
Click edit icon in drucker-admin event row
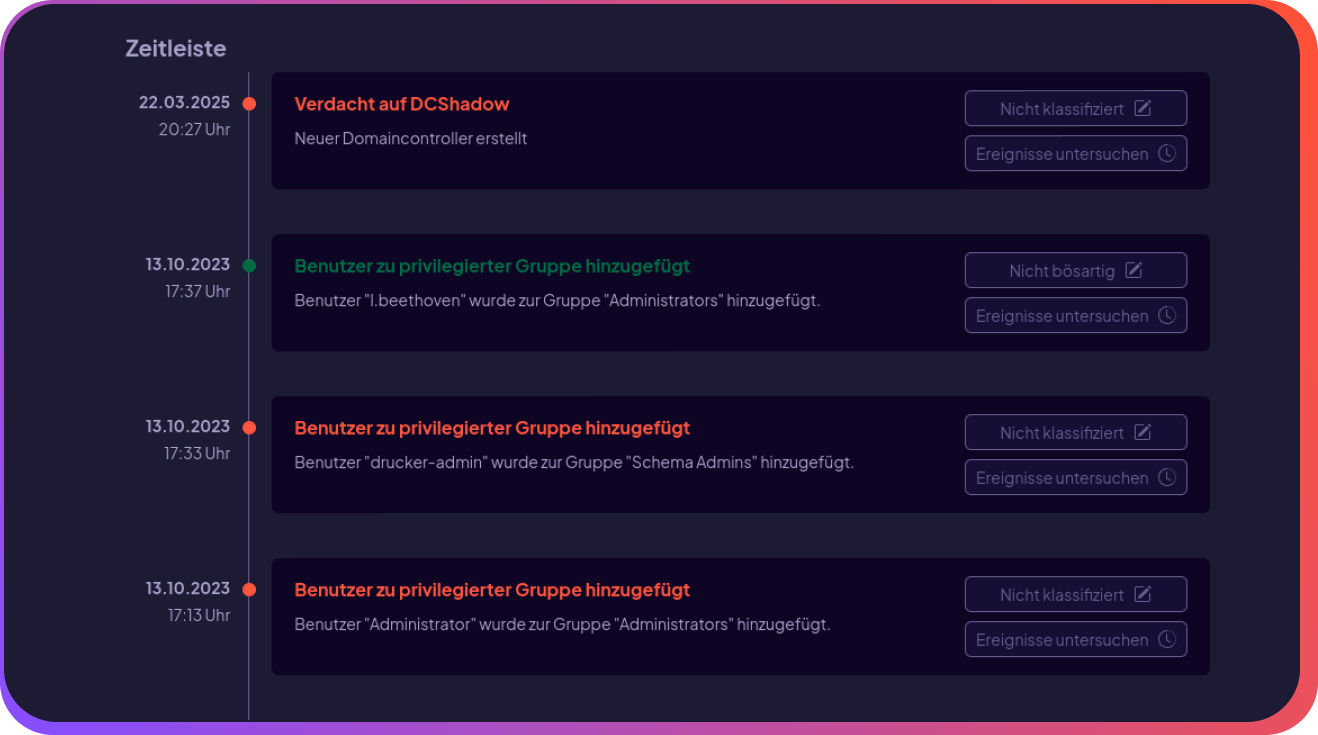click(x=1143, y=432)
